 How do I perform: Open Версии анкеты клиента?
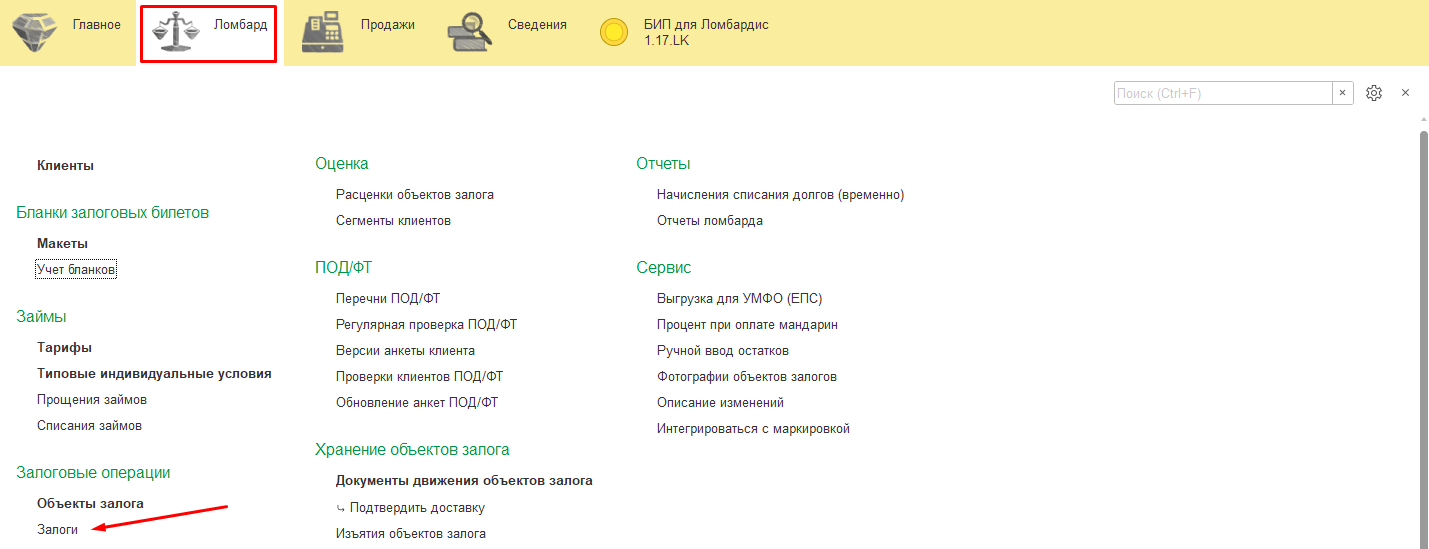tap(405, 350)
